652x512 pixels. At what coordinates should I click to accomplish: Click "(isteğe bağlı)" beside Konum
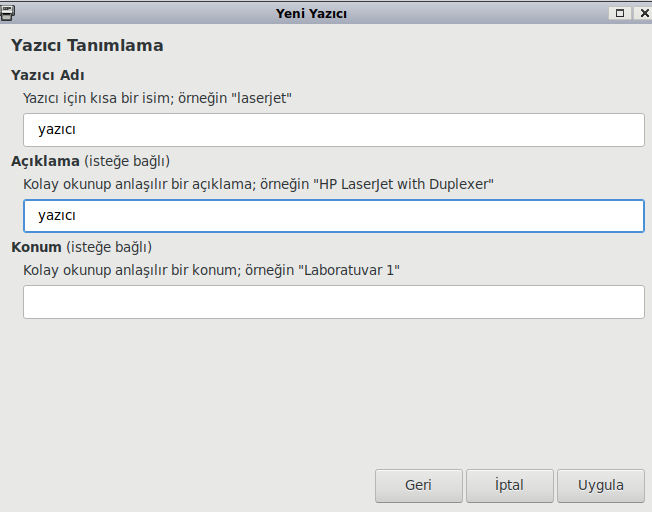point(109,247)
